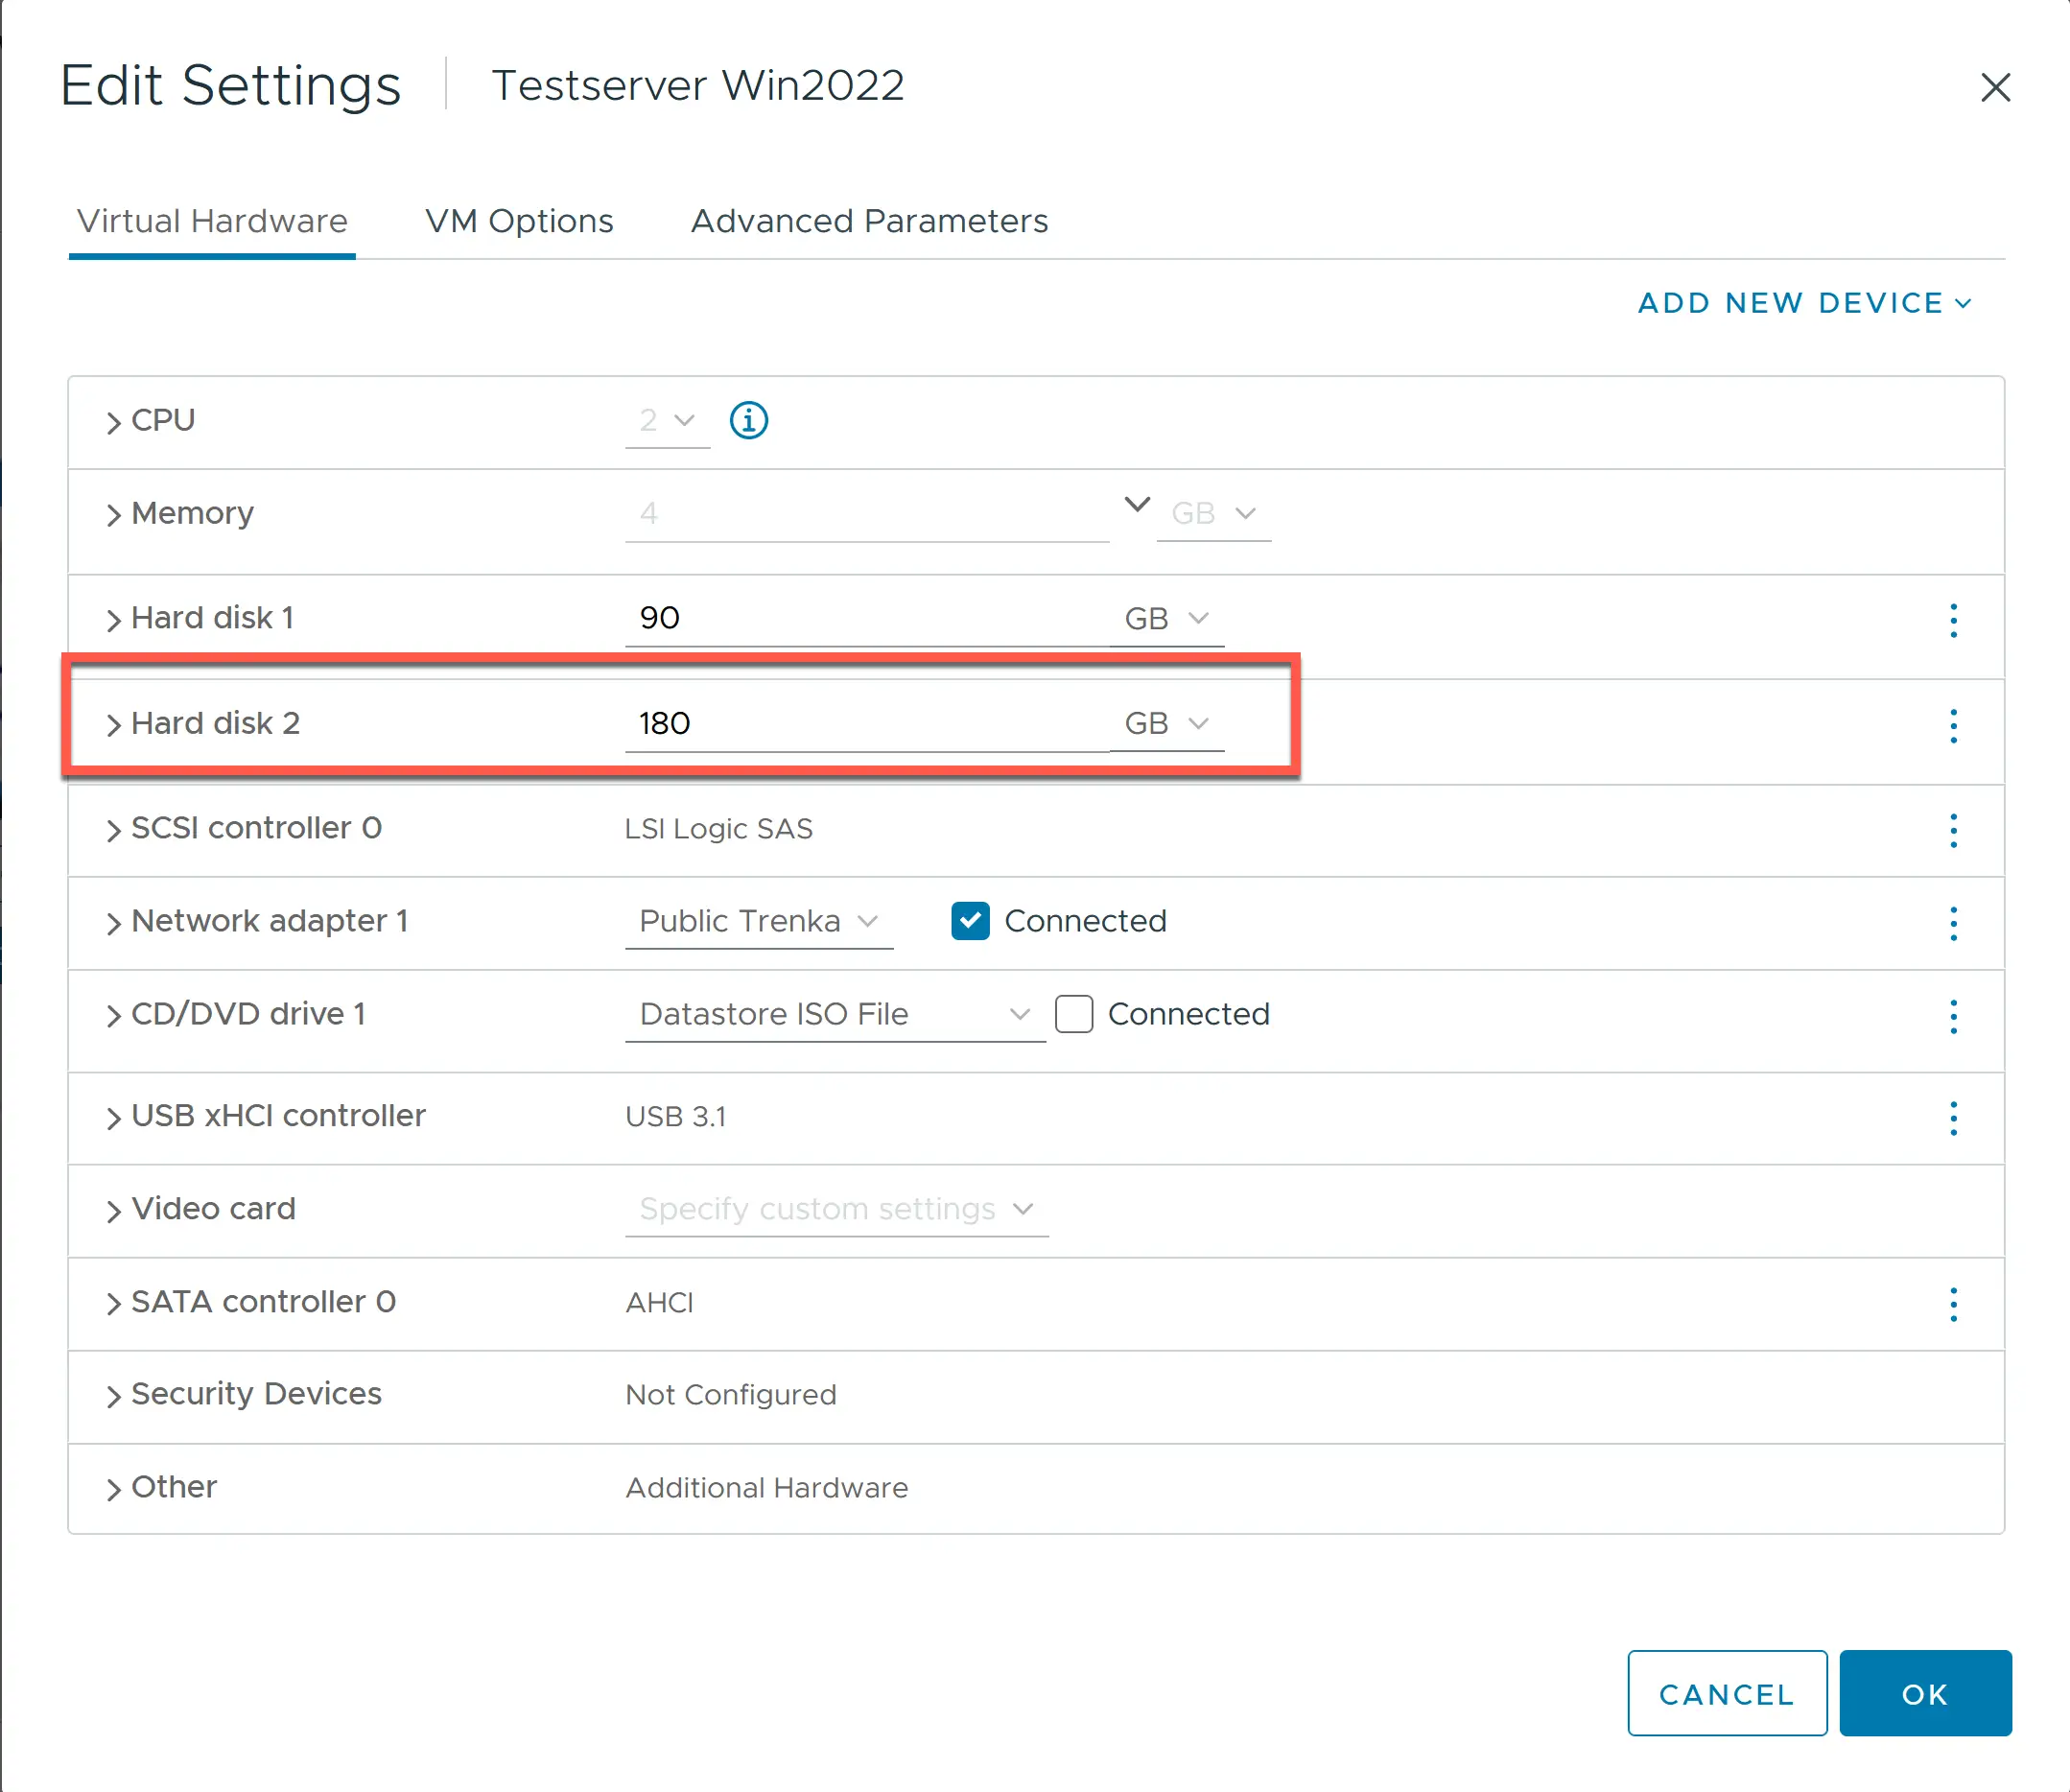Open SCSI controller 0 actions menu
Image resolution: width=2070 pixels, height=1792 pixels.
[1953, 830]
